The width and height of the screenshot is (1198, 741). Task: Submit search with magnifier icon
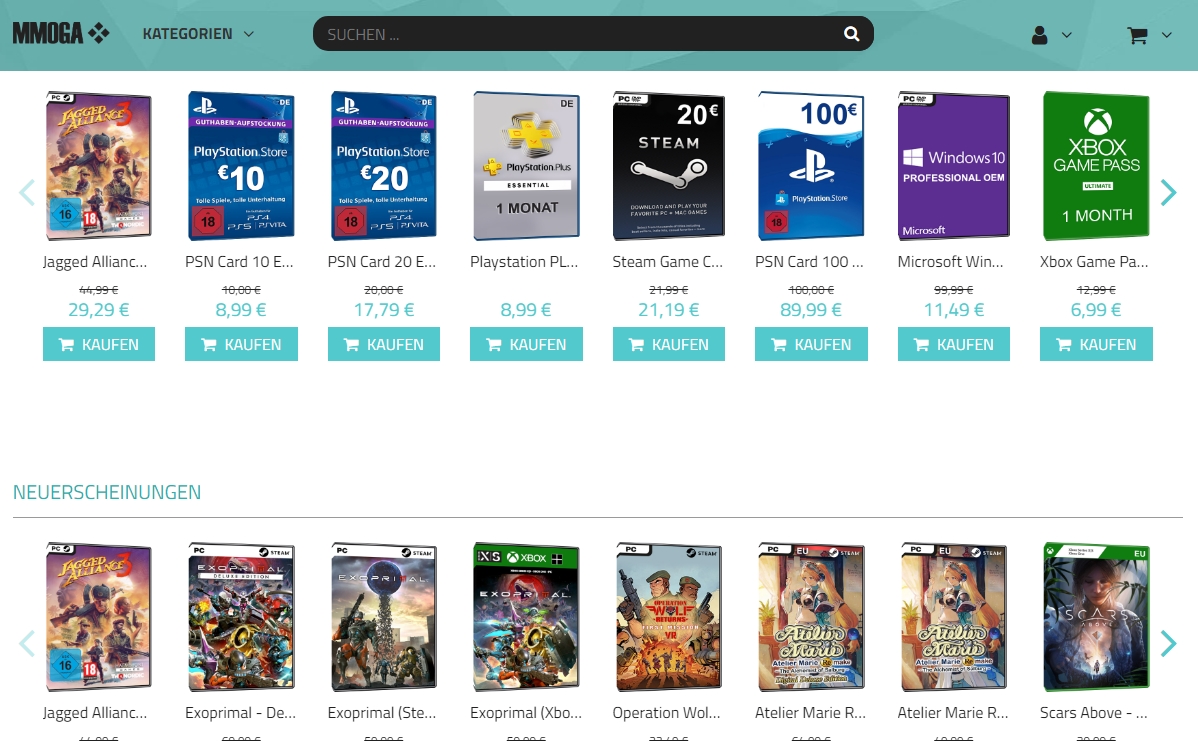(851, 34)
